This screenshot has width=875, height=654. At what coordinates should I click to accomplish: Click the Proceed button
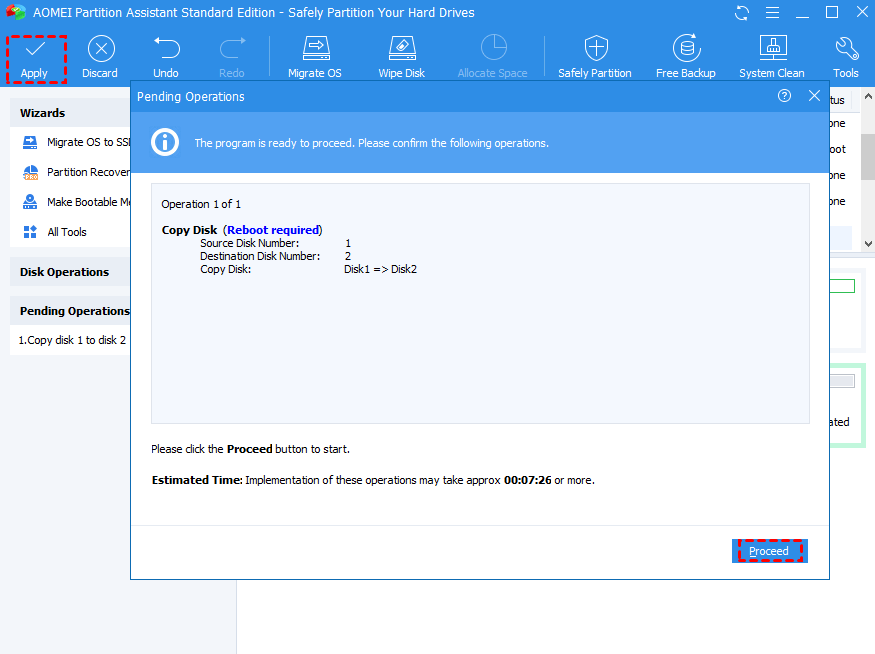[x=769, y=551]
